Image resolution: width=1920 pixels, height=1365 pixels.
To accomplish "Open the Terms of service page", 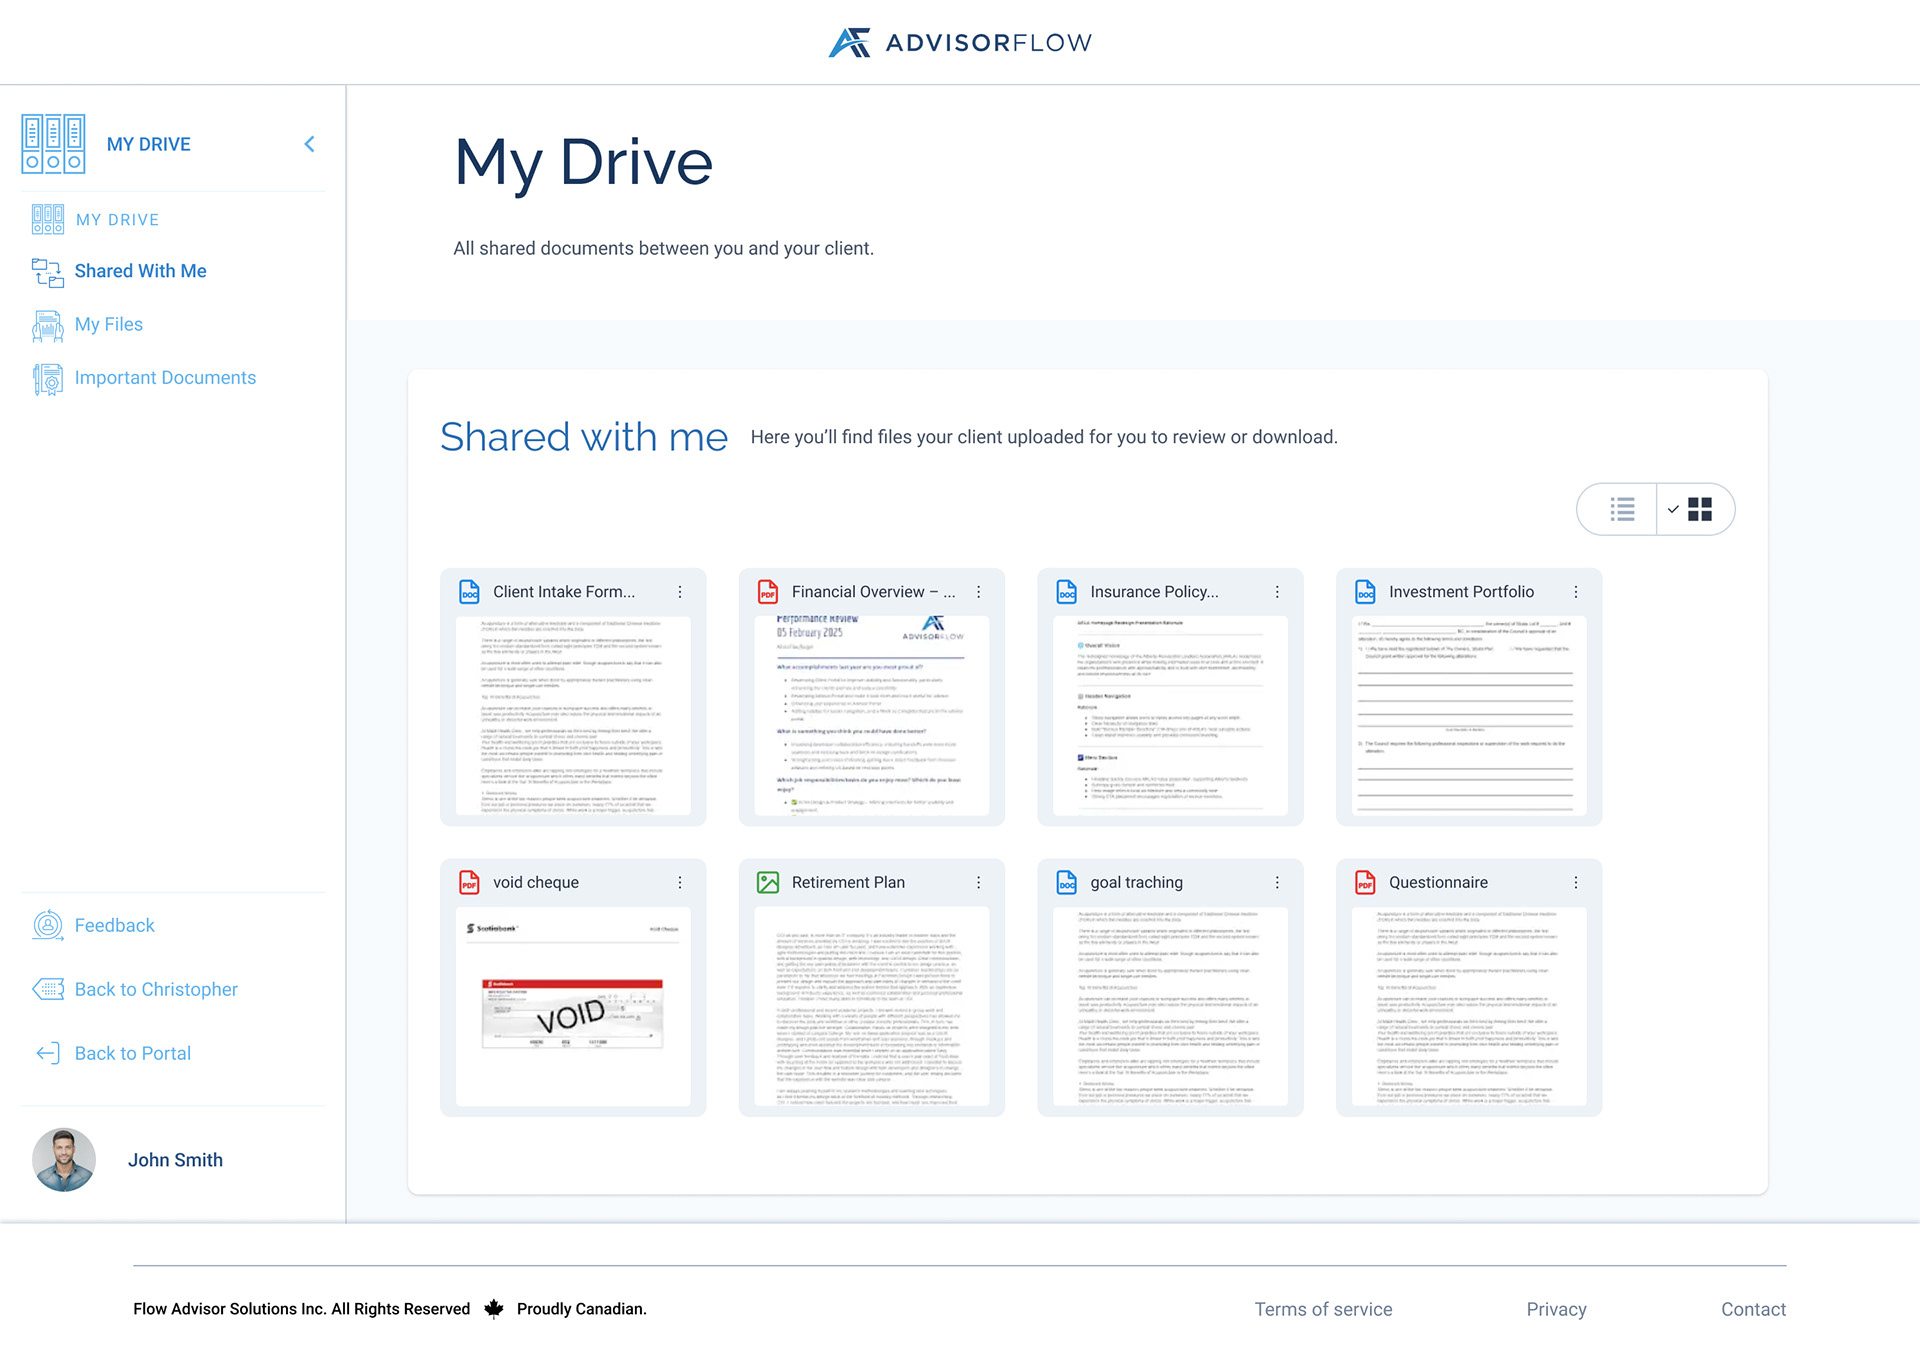I will pos(1323,1308).
